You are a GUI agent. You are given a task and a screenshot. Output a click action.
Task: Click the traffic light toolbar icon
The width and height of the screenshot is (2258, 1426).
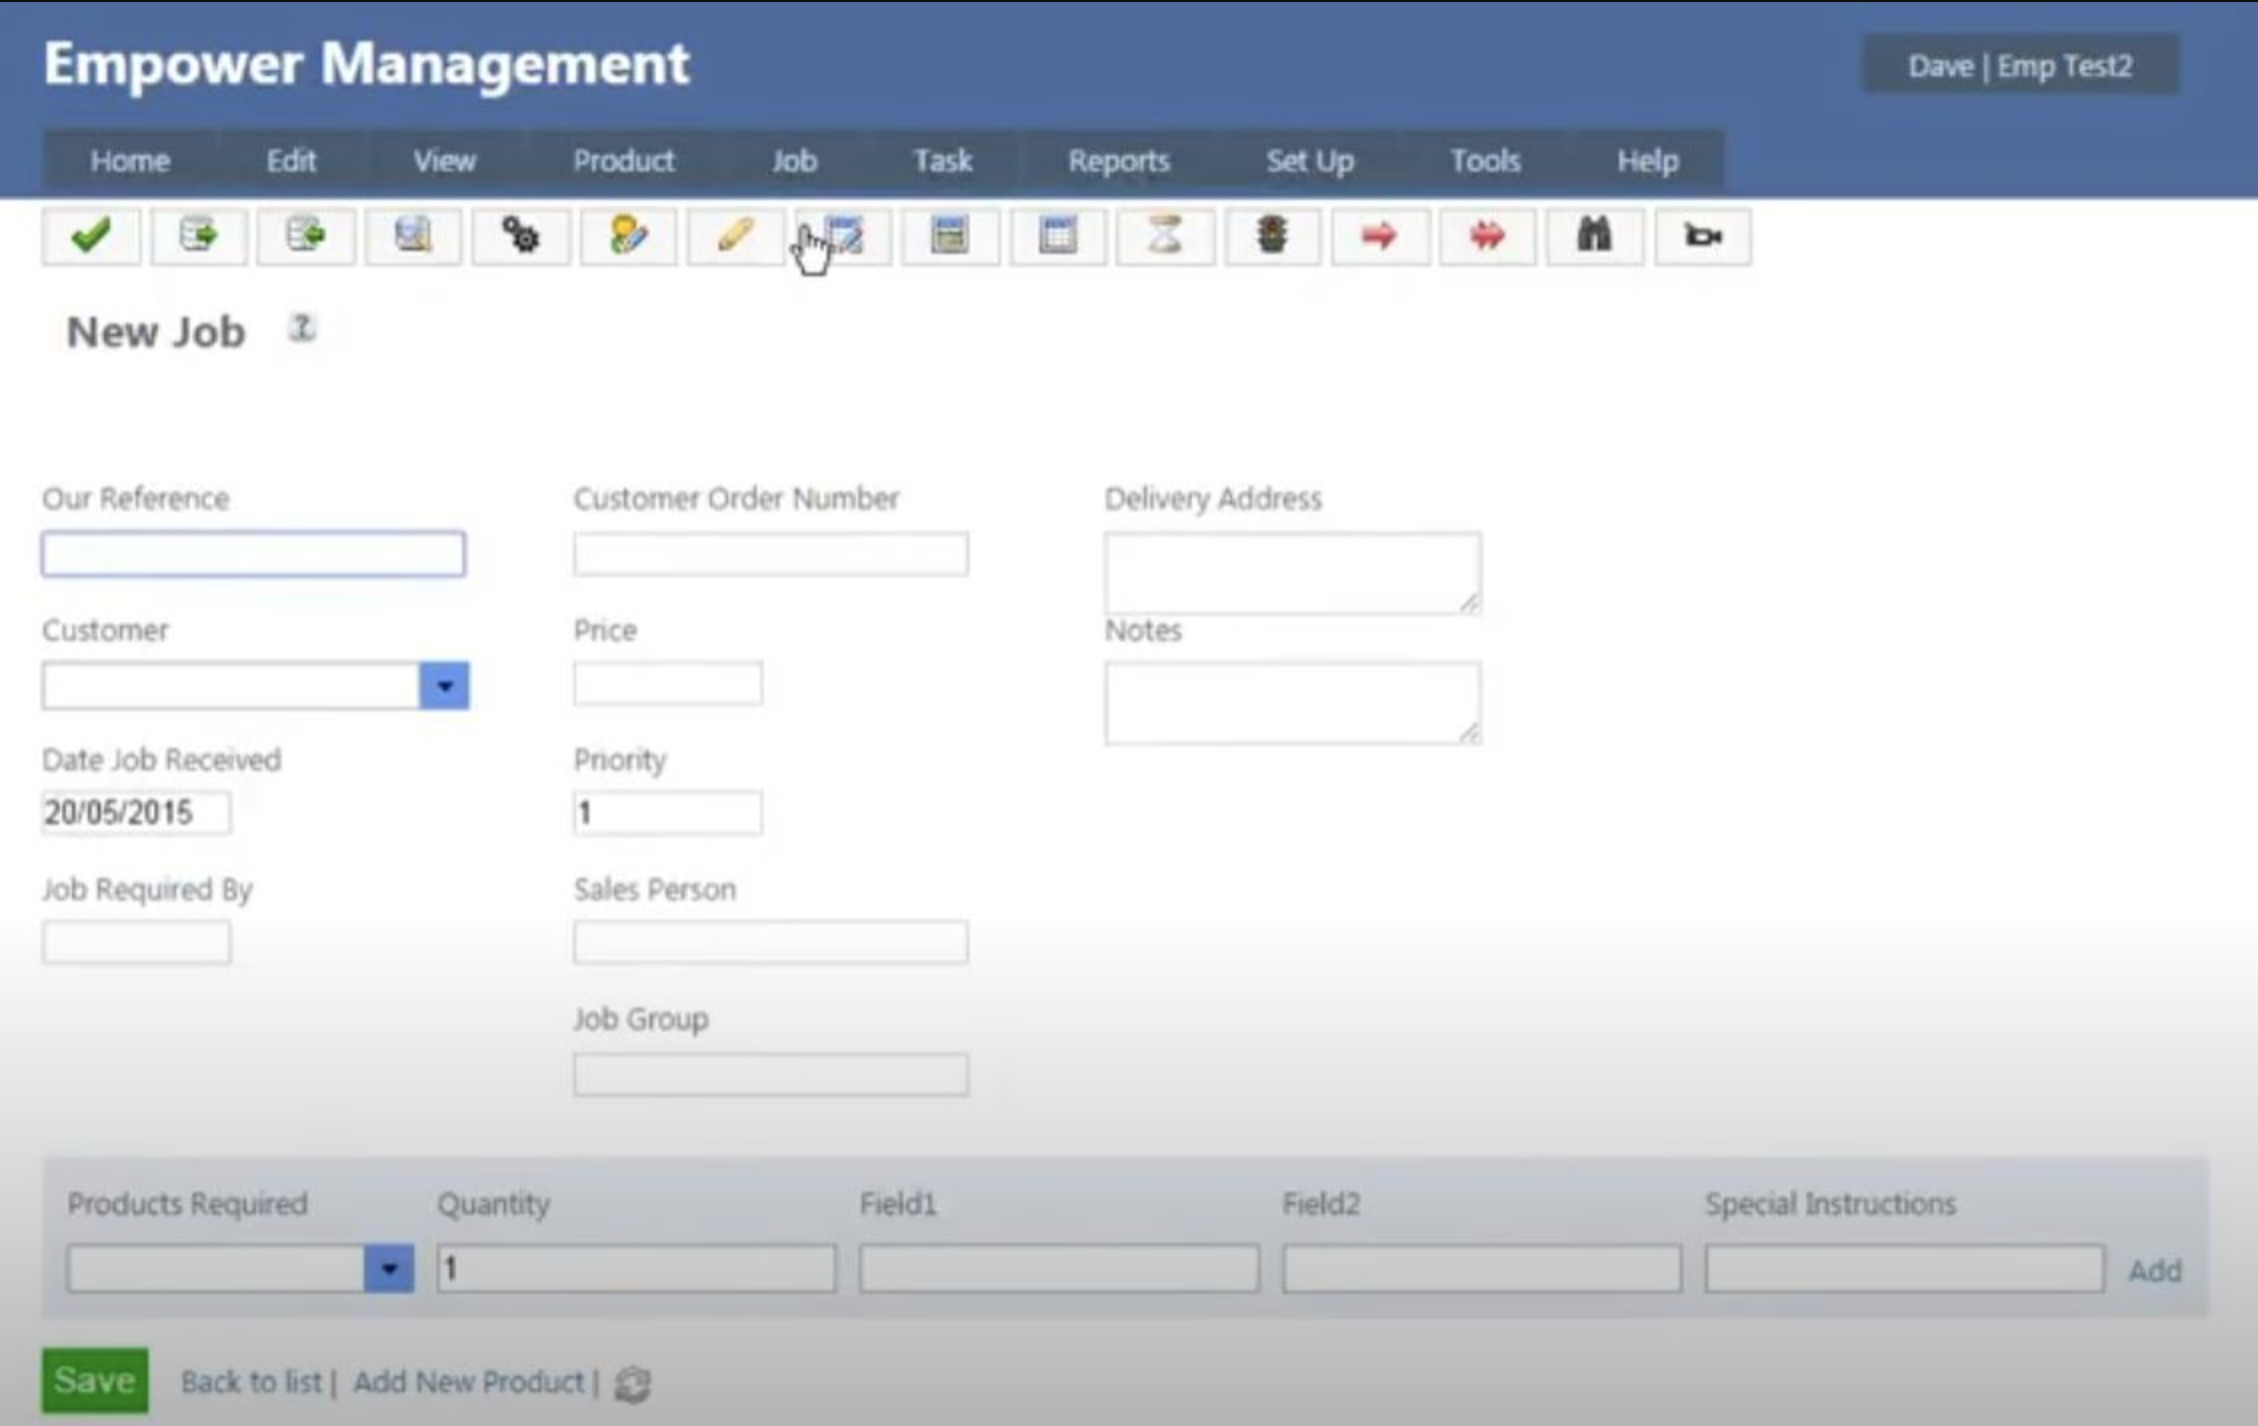pos(1272,237)
